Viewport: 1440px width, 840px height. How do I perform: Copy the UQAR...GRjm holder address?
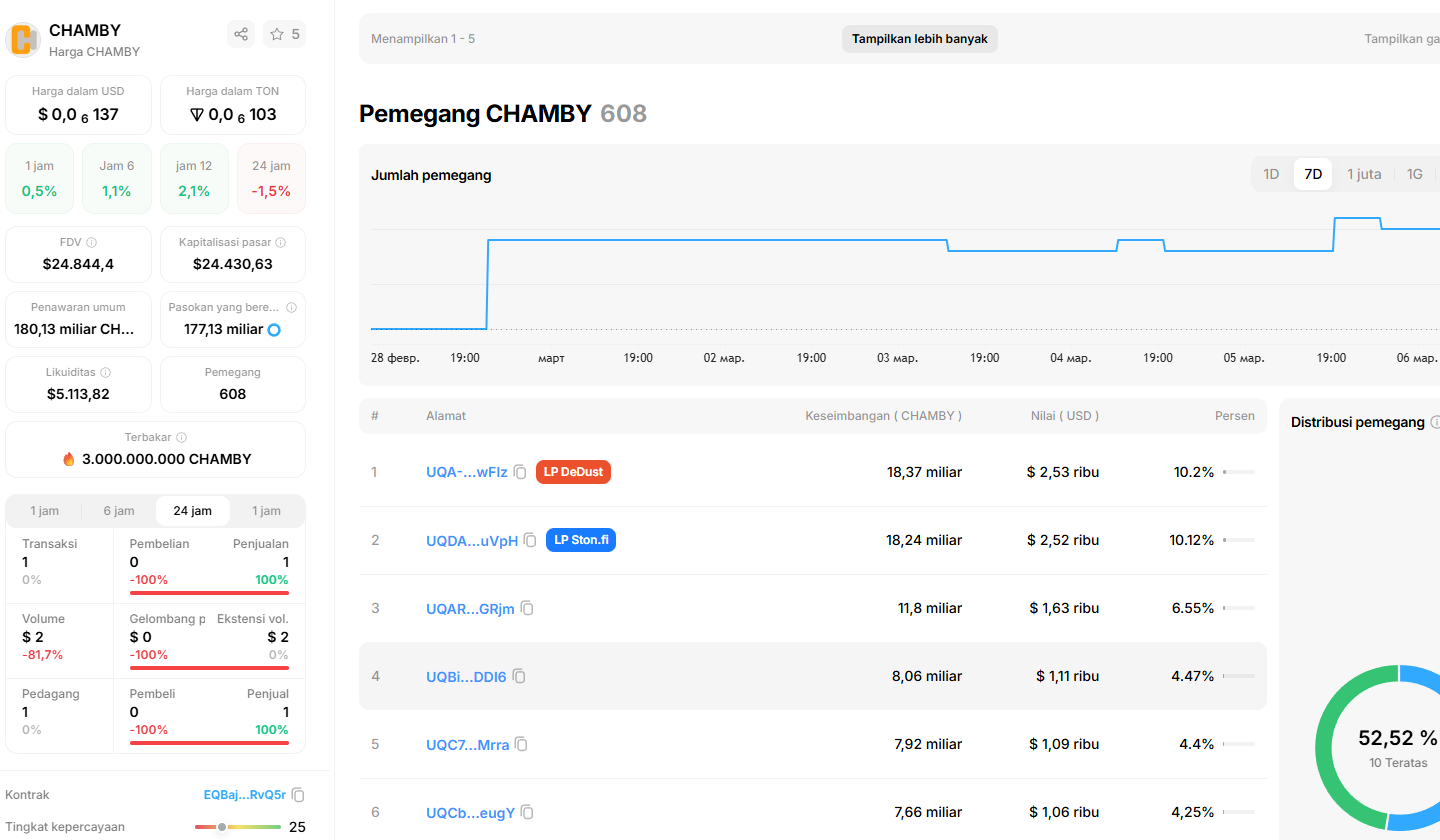click(x=527, y=608)
